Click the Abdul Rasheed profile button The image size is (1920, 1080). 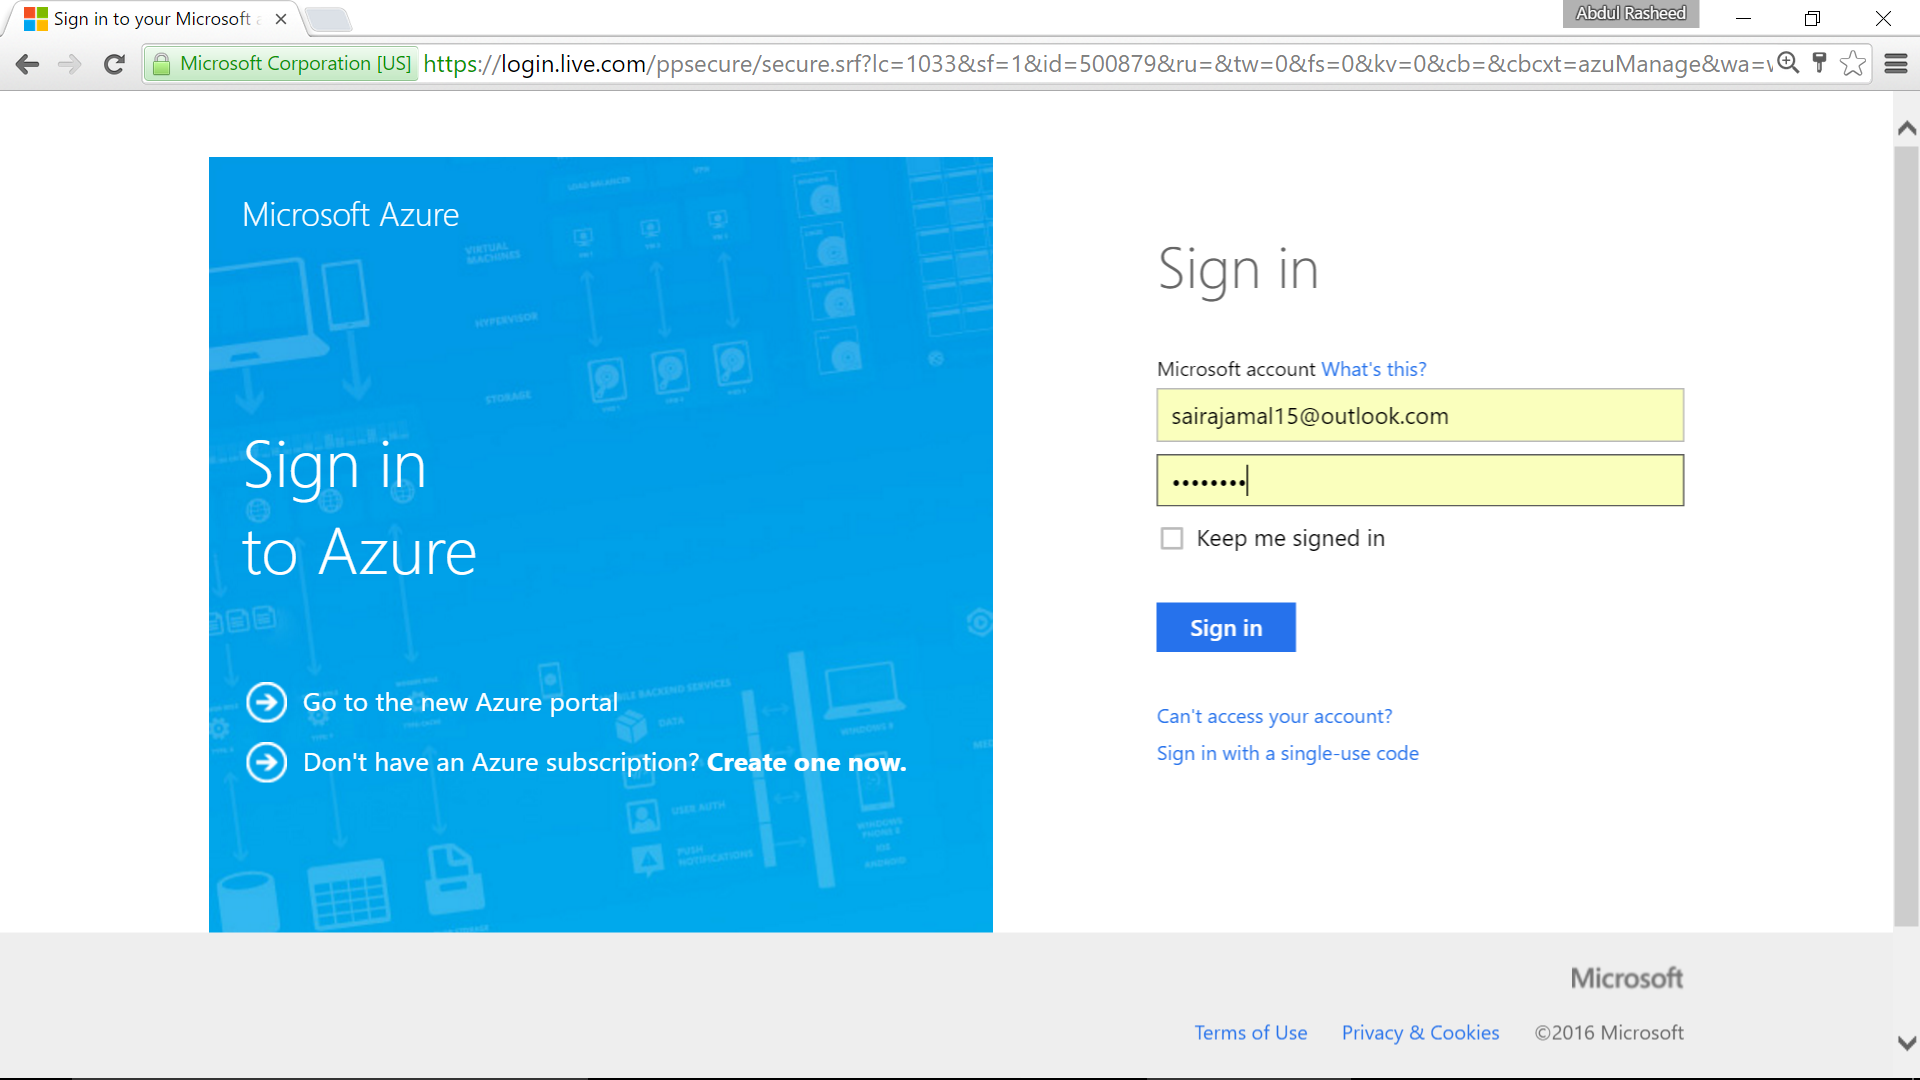click(x=1630, y=13)
